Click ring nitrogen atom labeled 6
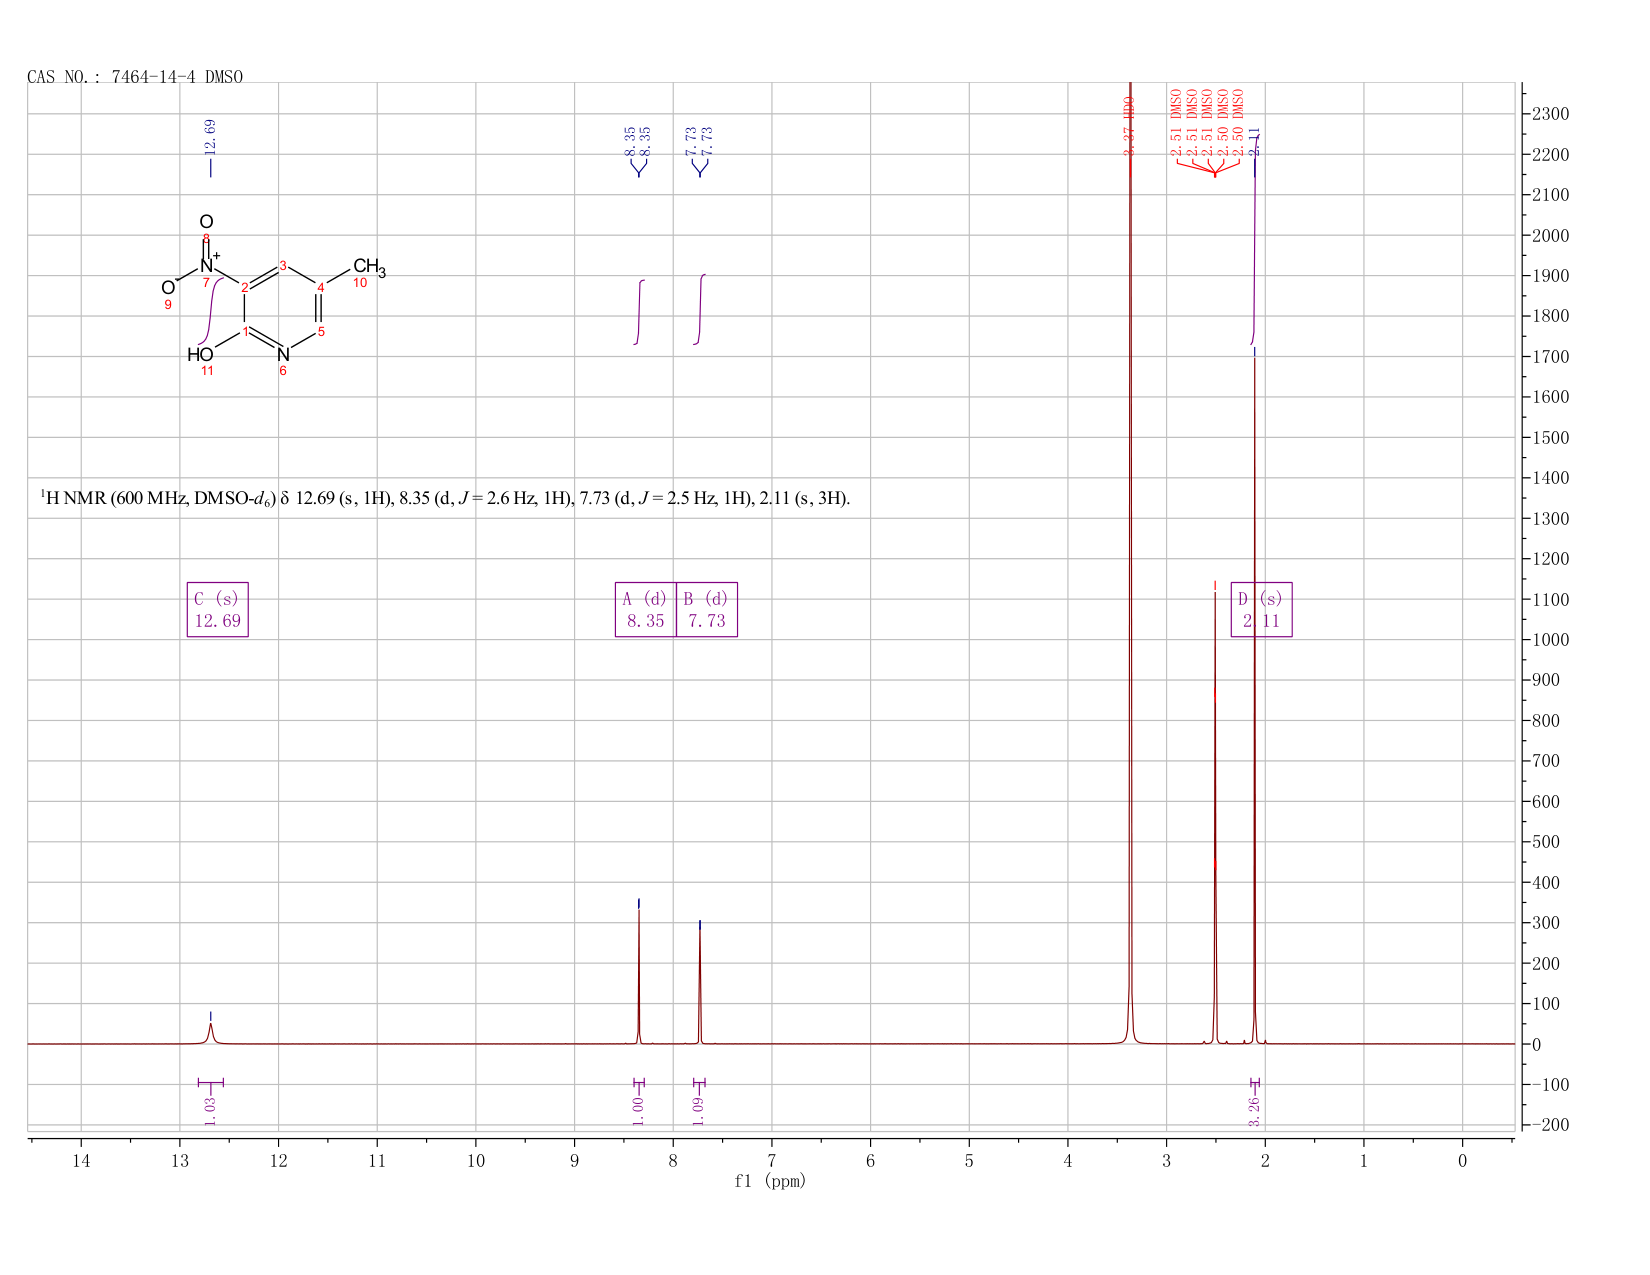Image resolution: width=1650 pixels, height=1275 pixels. [x=283, y=355]
